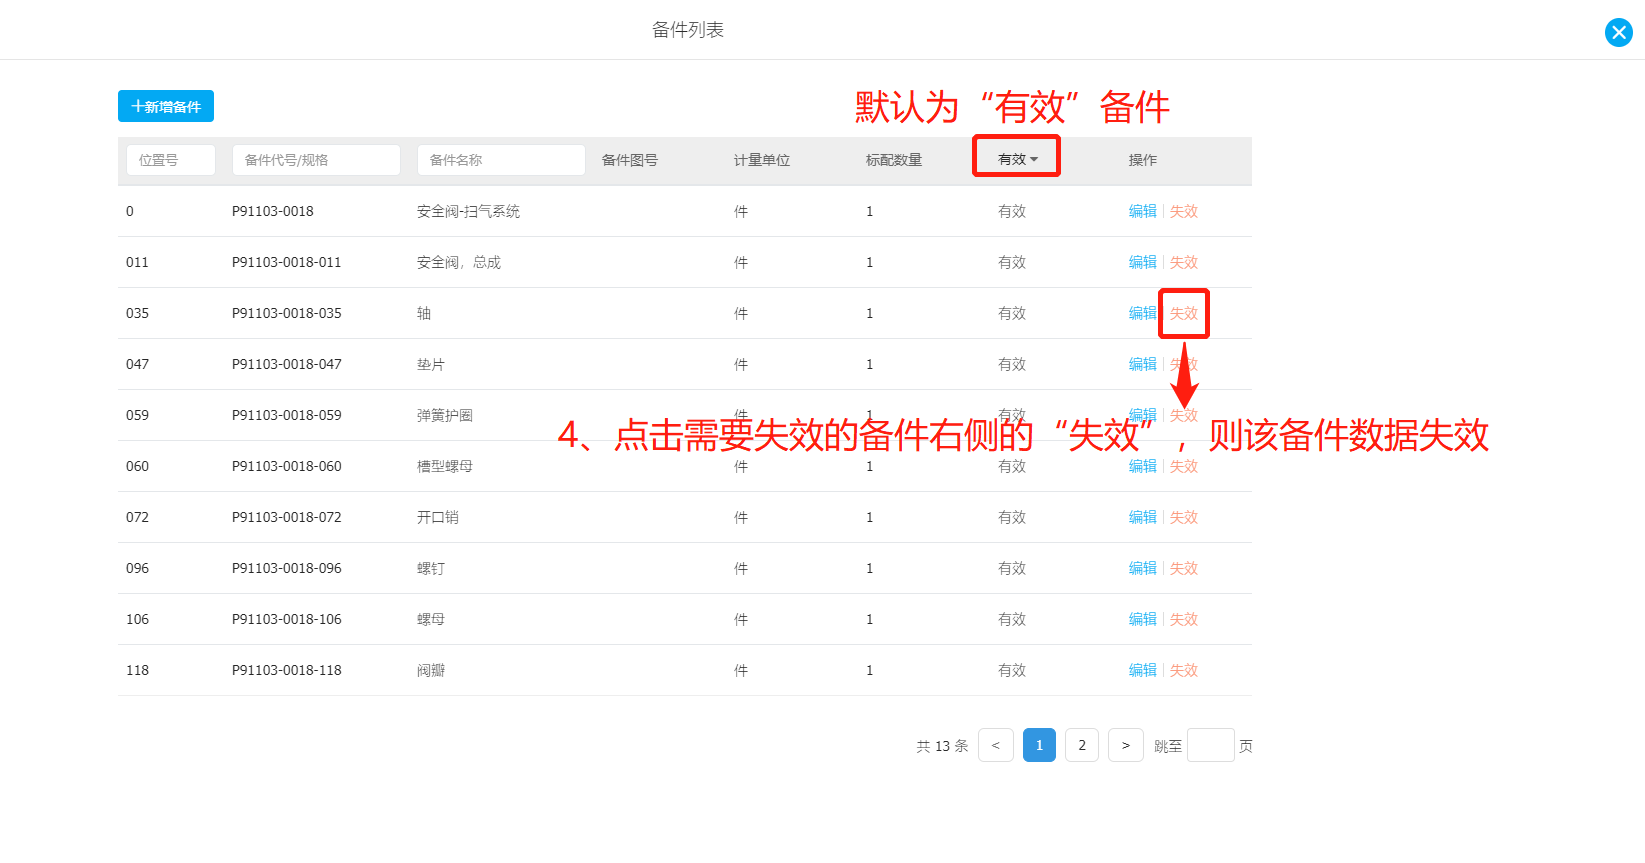The width and height of the screenshot is (1645, 863).
Task: Select page 2 in pagination
Action: (1082, 745)
